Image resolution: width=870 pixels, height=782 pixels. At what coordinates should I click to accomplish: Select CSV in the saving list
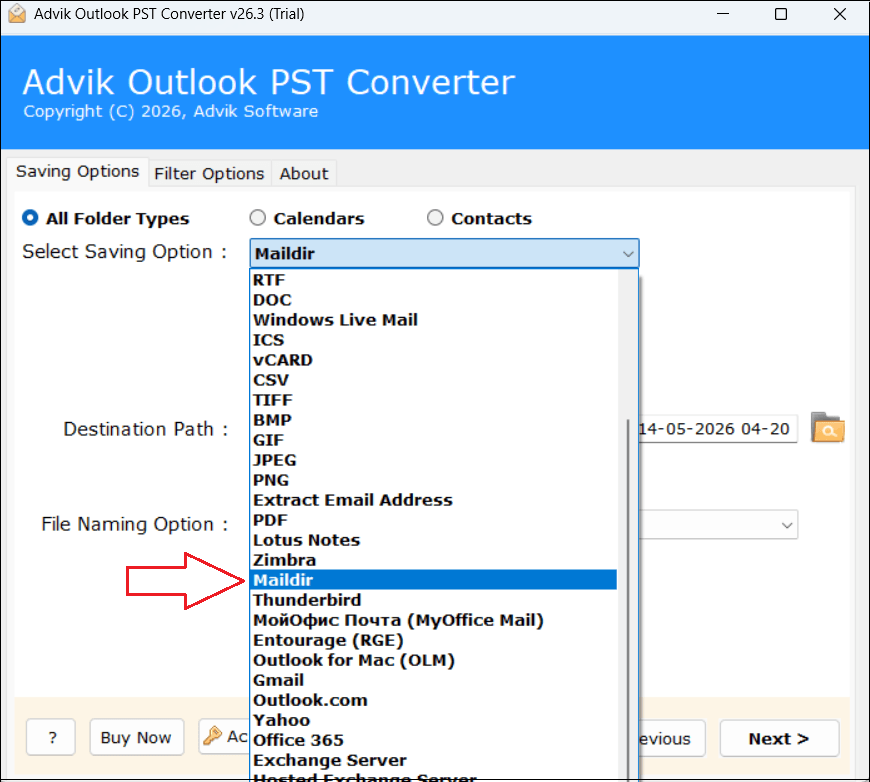pos(433,380)
